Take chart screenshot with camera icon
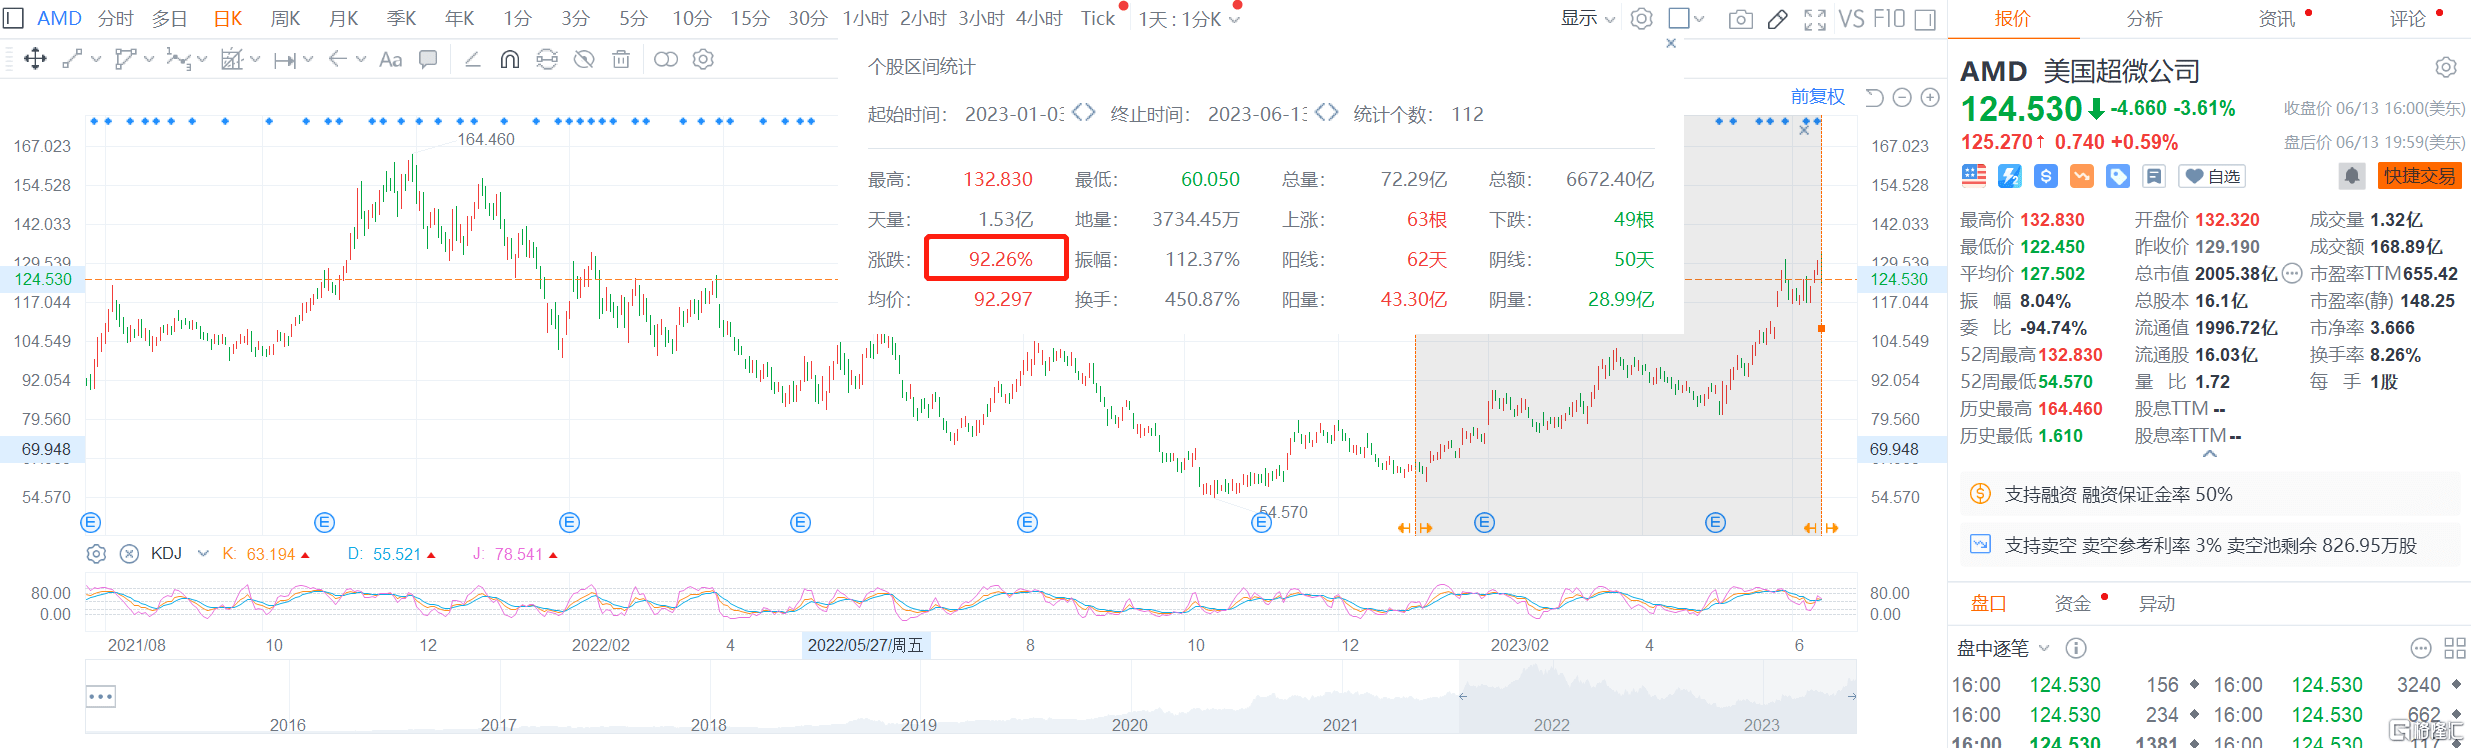This screenshot has height=748, width=2471. tap(1741, 19)
